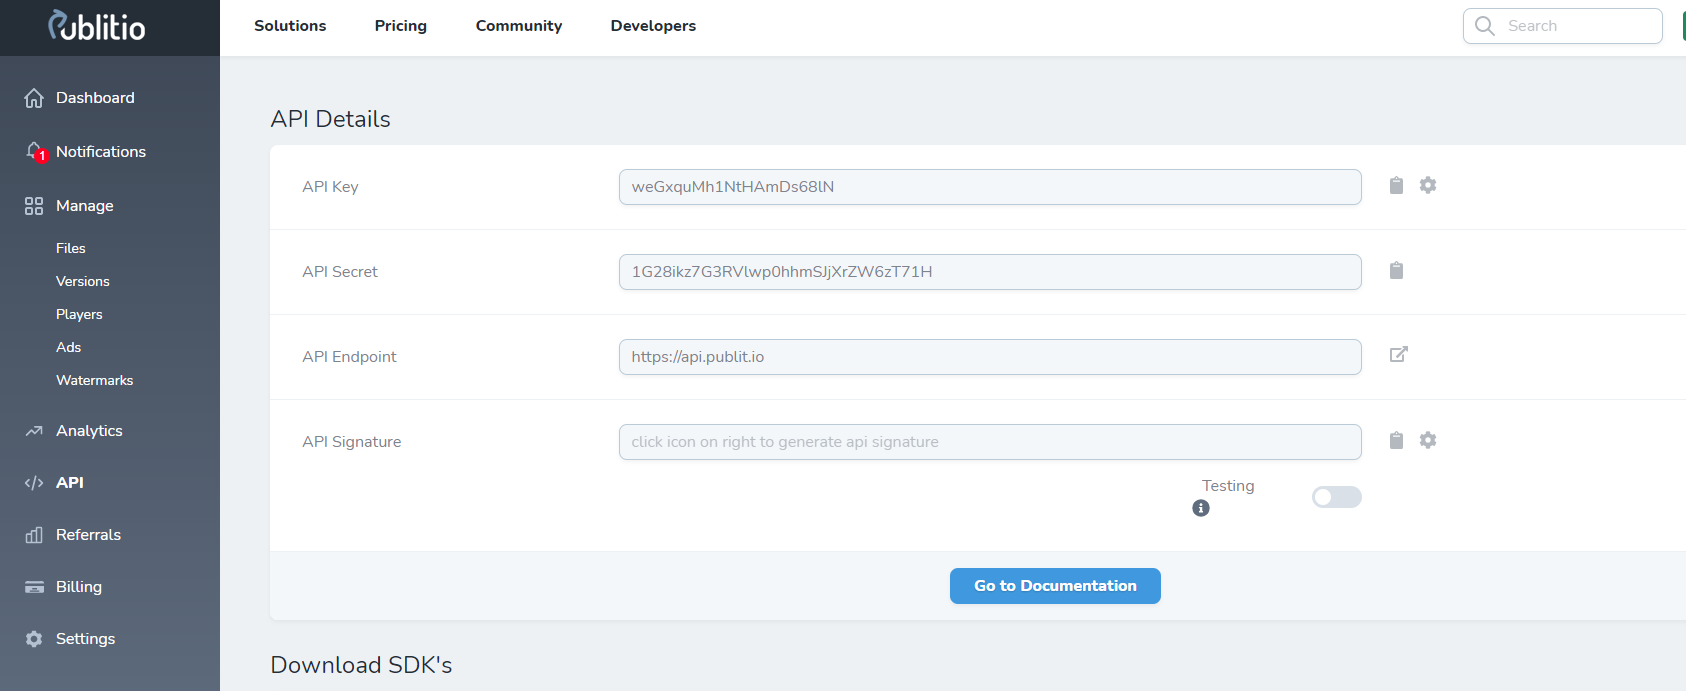Select API in the sidebar
The image size is (1686, 691).
(x=70, y=483)
